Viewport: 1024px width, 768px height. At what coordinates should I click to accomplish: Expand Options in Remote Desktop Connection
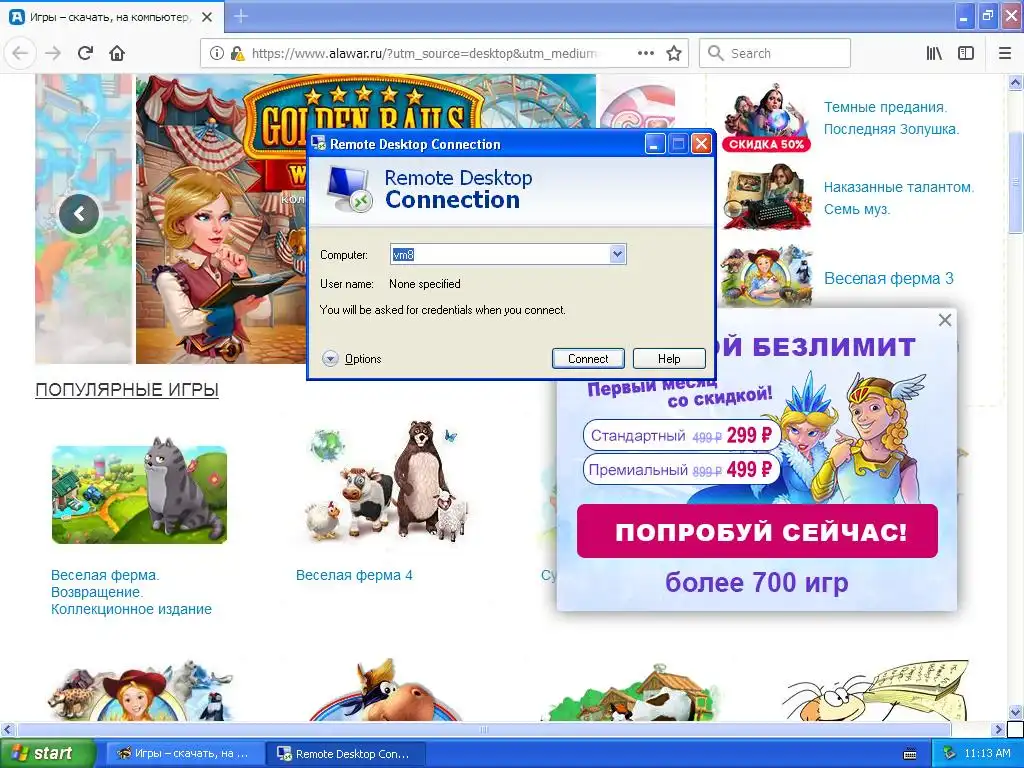352,359
